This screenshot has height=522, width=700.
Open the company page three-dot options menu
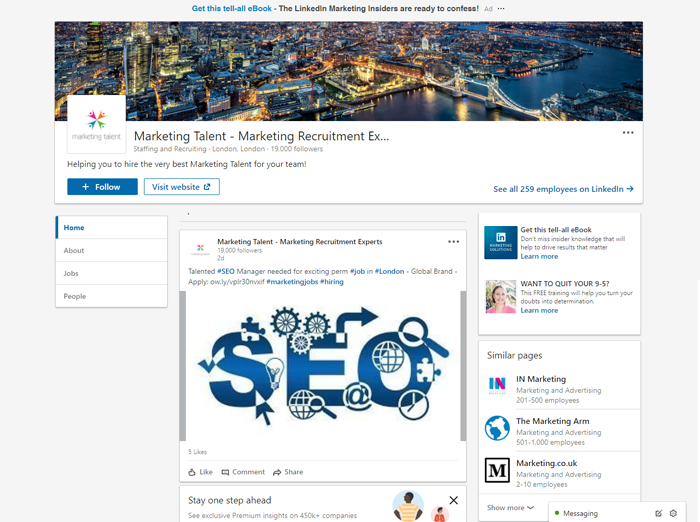click(628, 133)
